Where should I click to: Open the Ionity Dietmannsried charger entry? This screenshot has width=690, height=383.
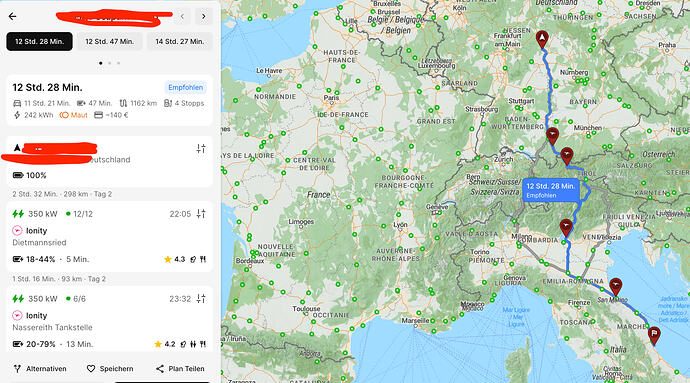click(110, 236)
